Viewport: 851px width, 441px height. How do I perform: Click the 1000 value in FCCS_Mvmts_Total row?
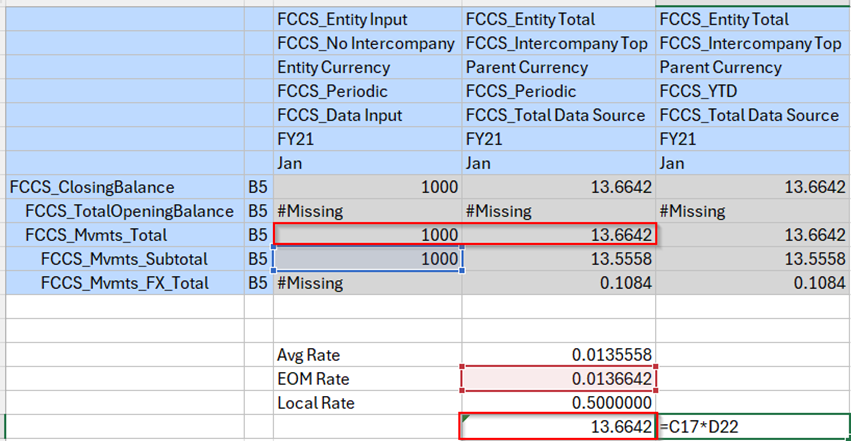367,235
